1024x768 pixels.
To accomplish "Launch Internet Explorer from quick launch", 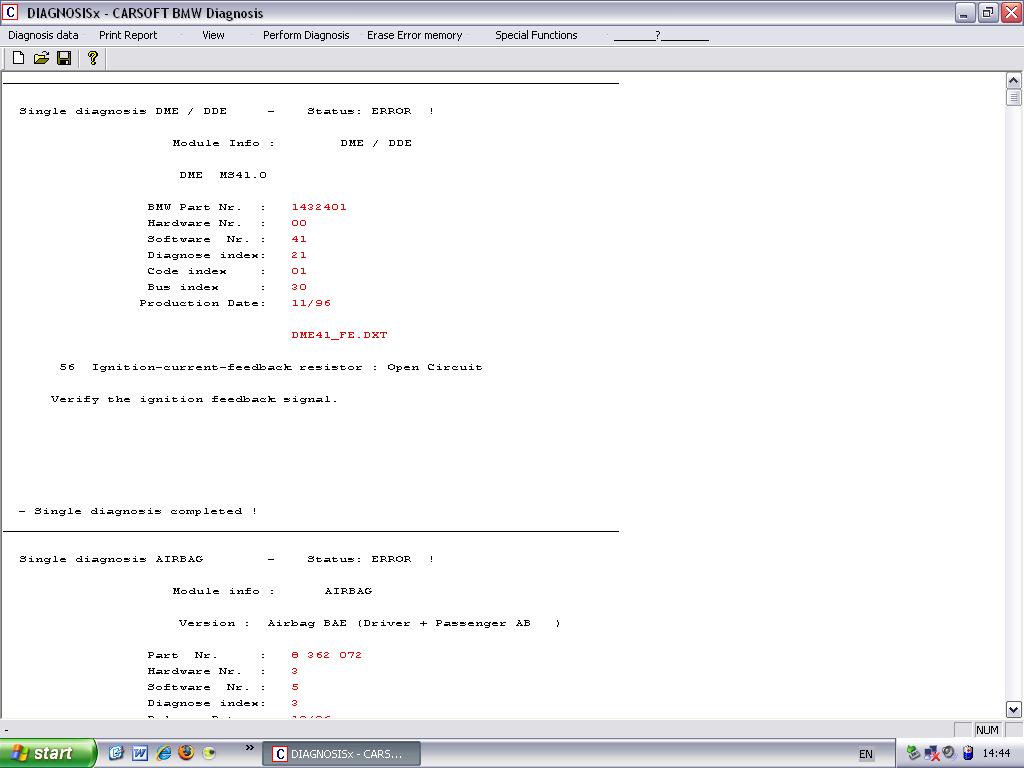I will pyautogui.click(x=163, y=753).
